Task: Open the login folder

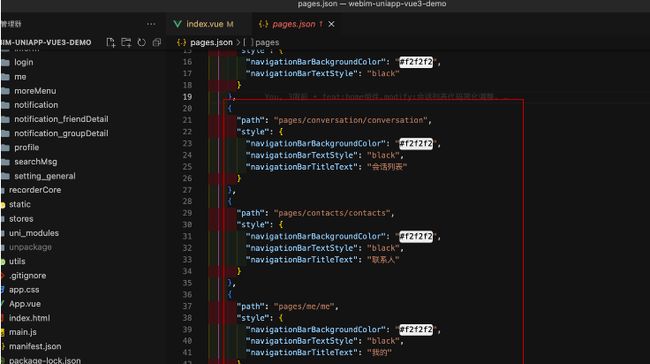Action: 24,62
